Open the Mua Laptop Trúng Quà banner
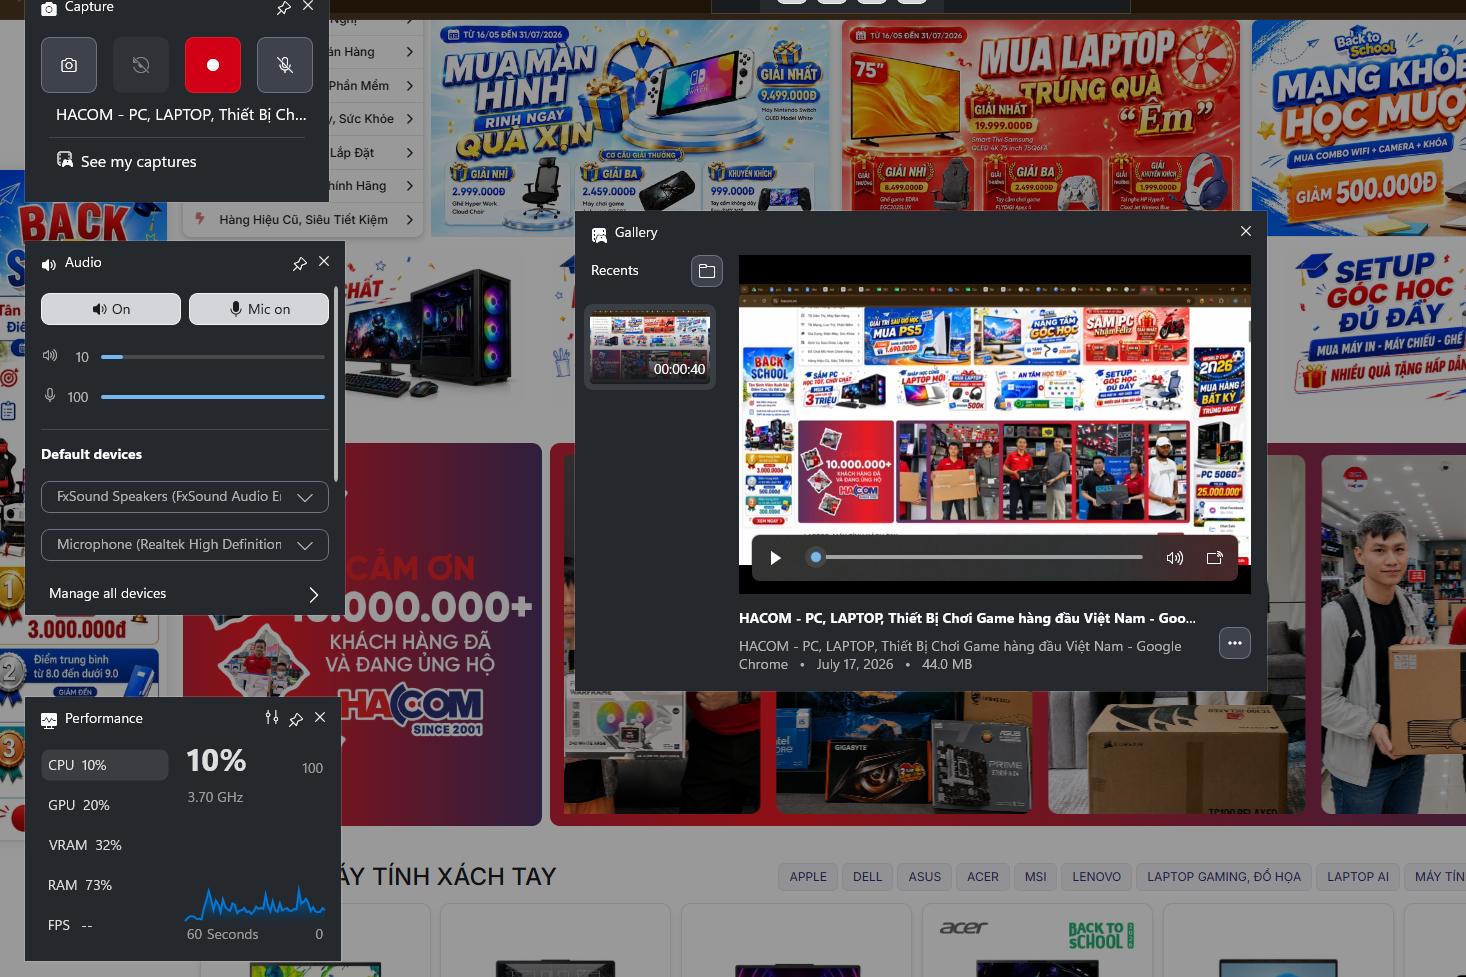The height and width of the screenshot is (977, 1466). 1041,118
